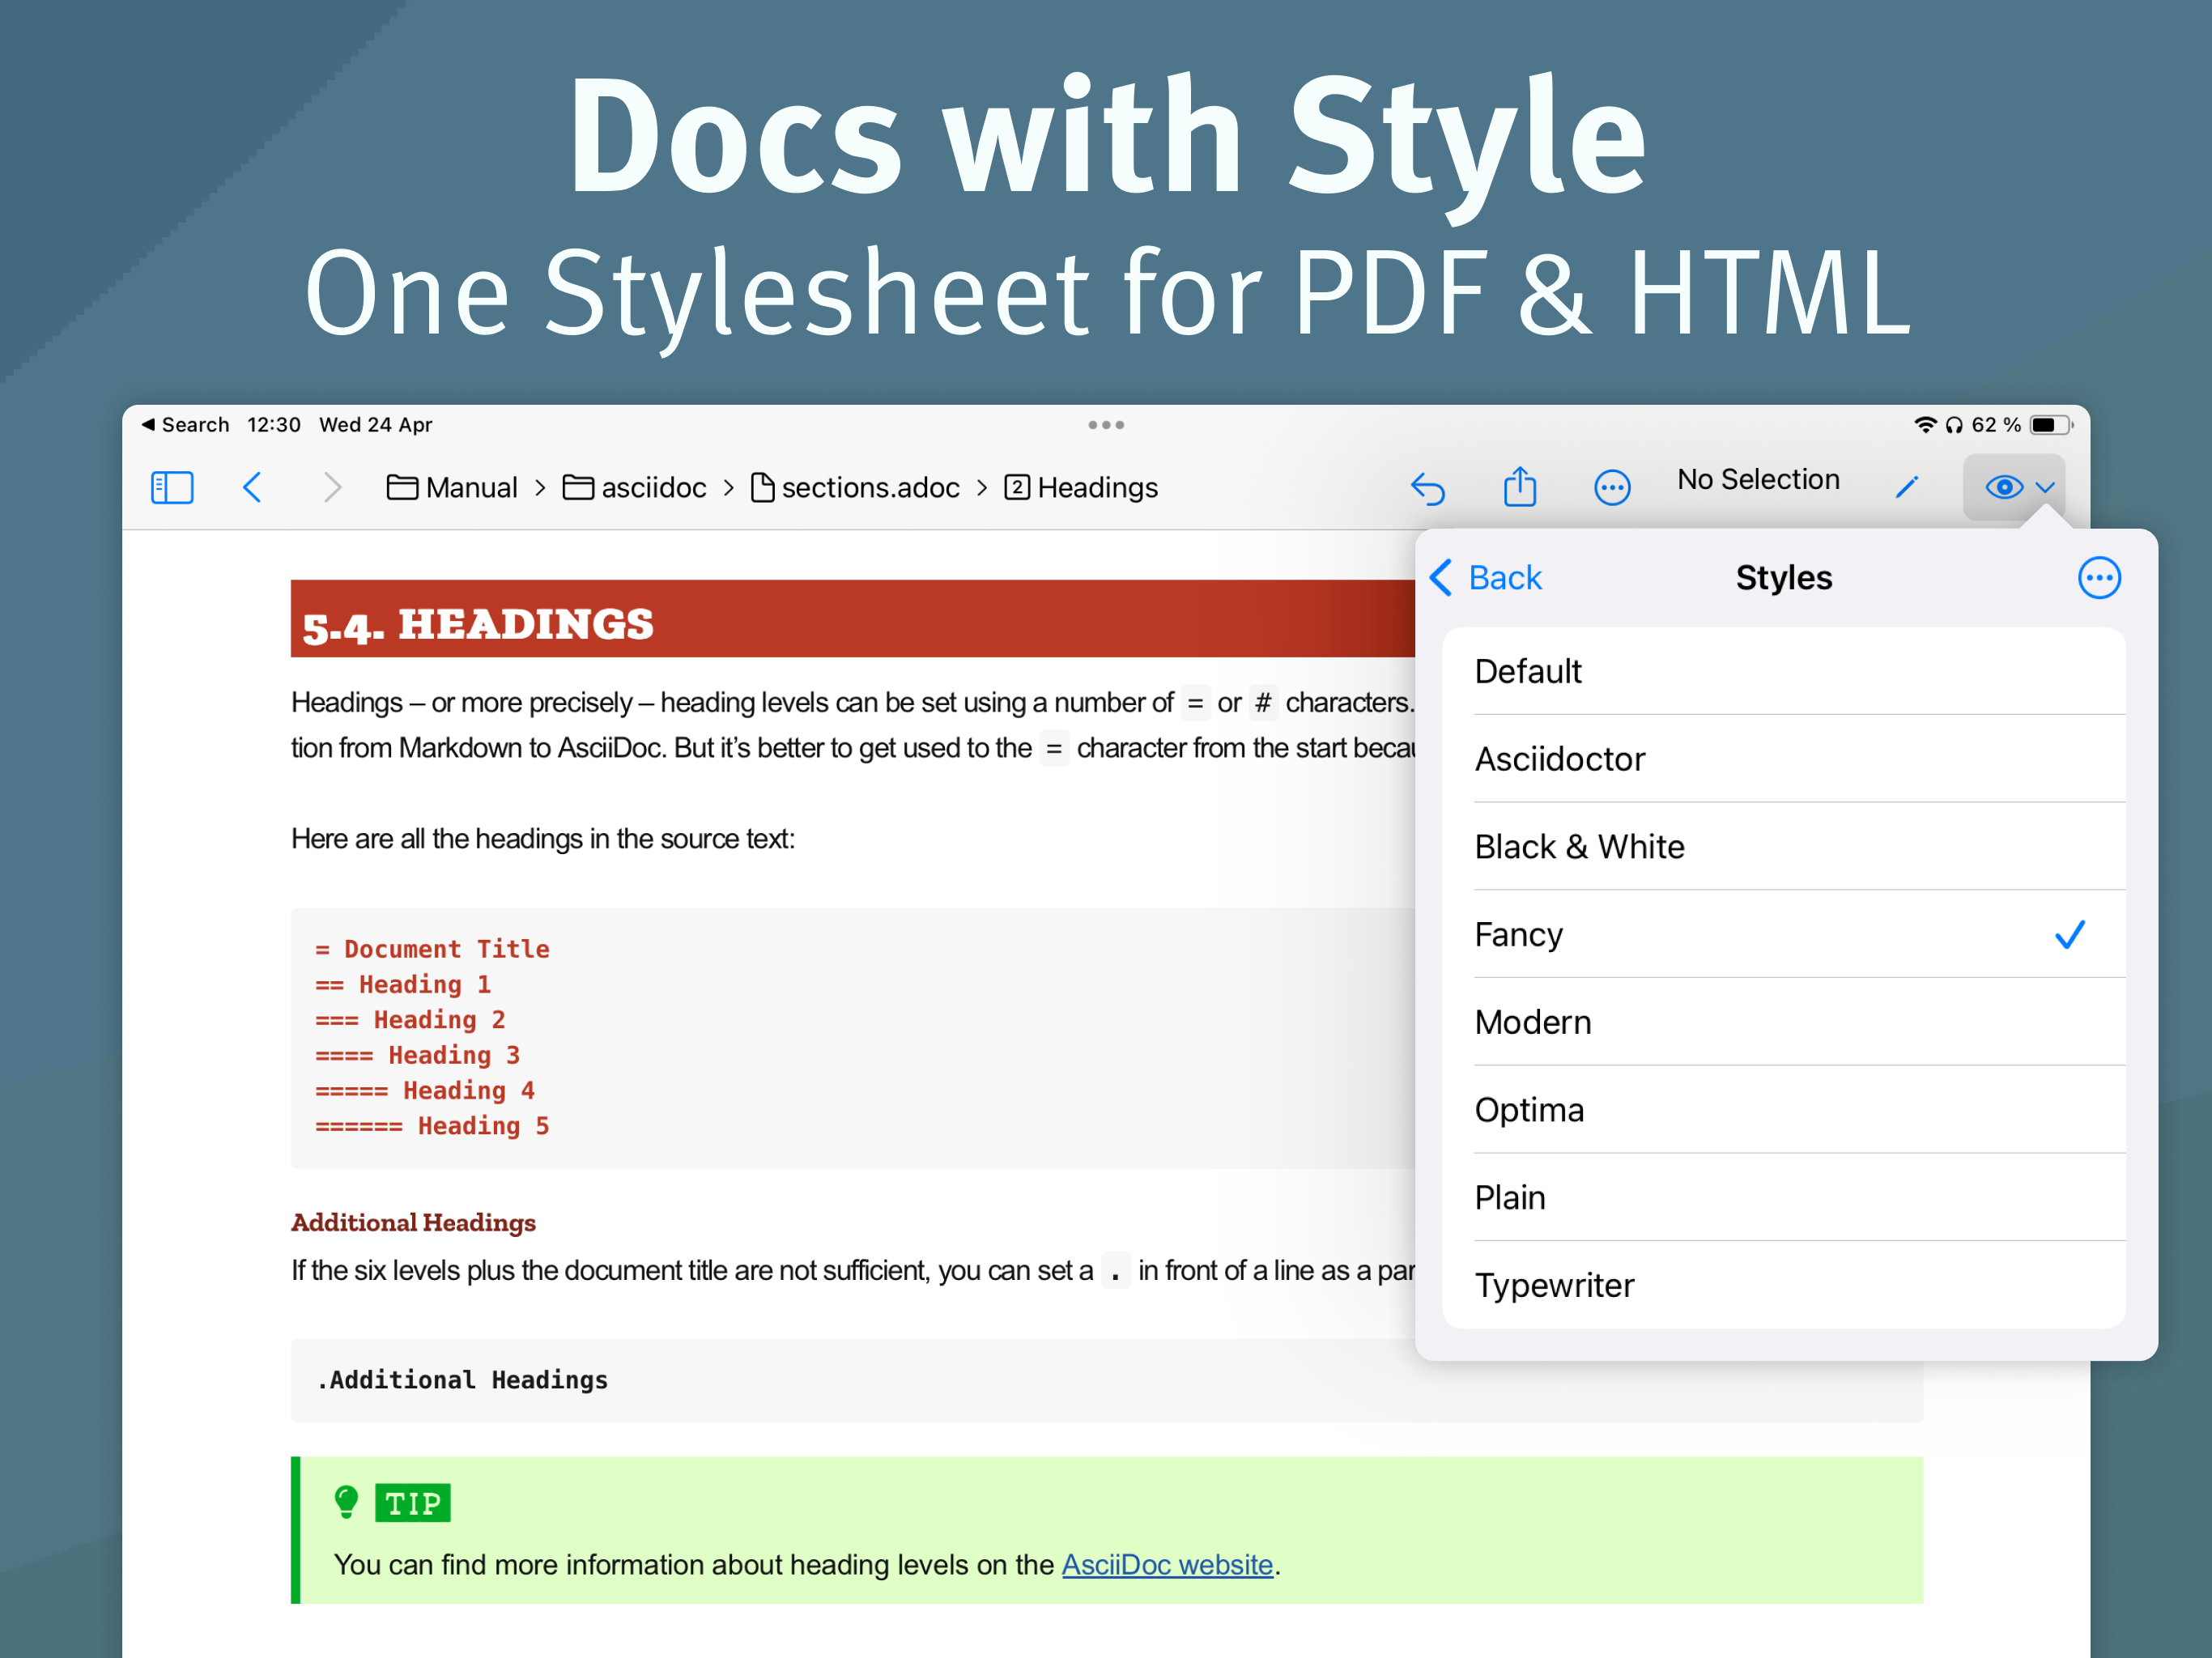The height and width of the screenshot is (1658, 2212).
Task: Go forward with the right chevron
Action: (332, 488)
